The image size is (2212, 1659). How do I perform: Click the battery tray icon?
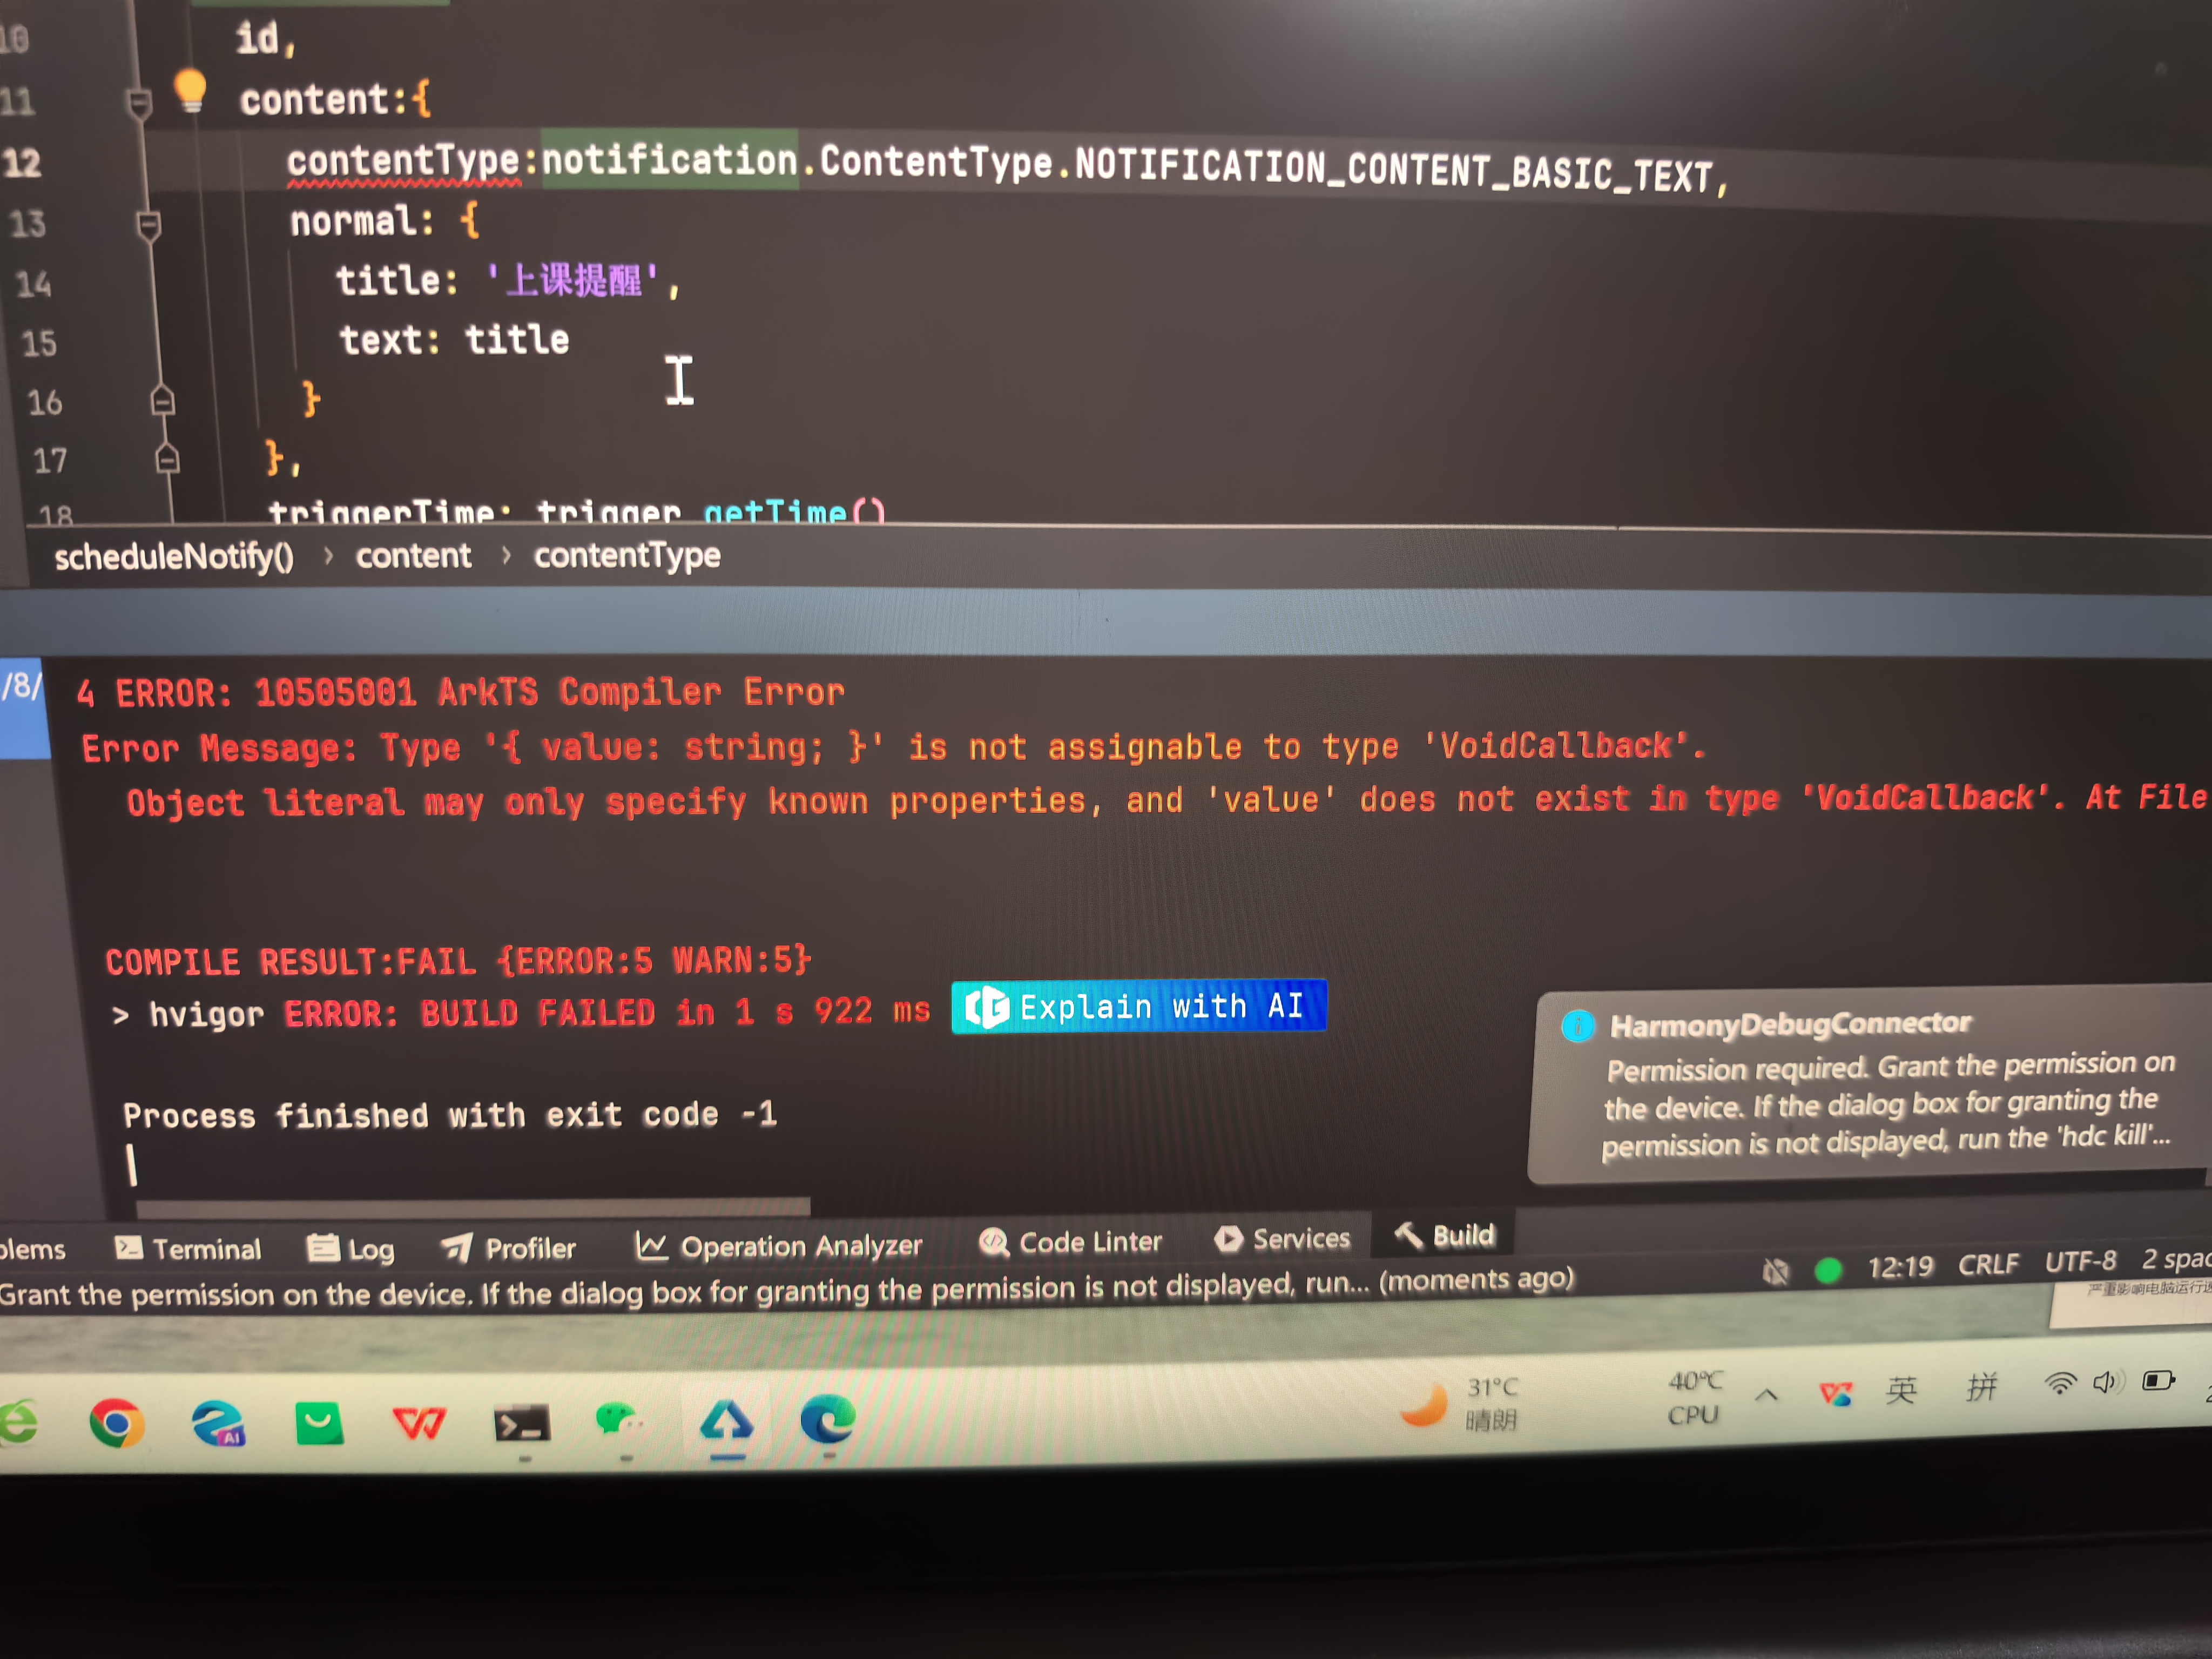2158,1381
